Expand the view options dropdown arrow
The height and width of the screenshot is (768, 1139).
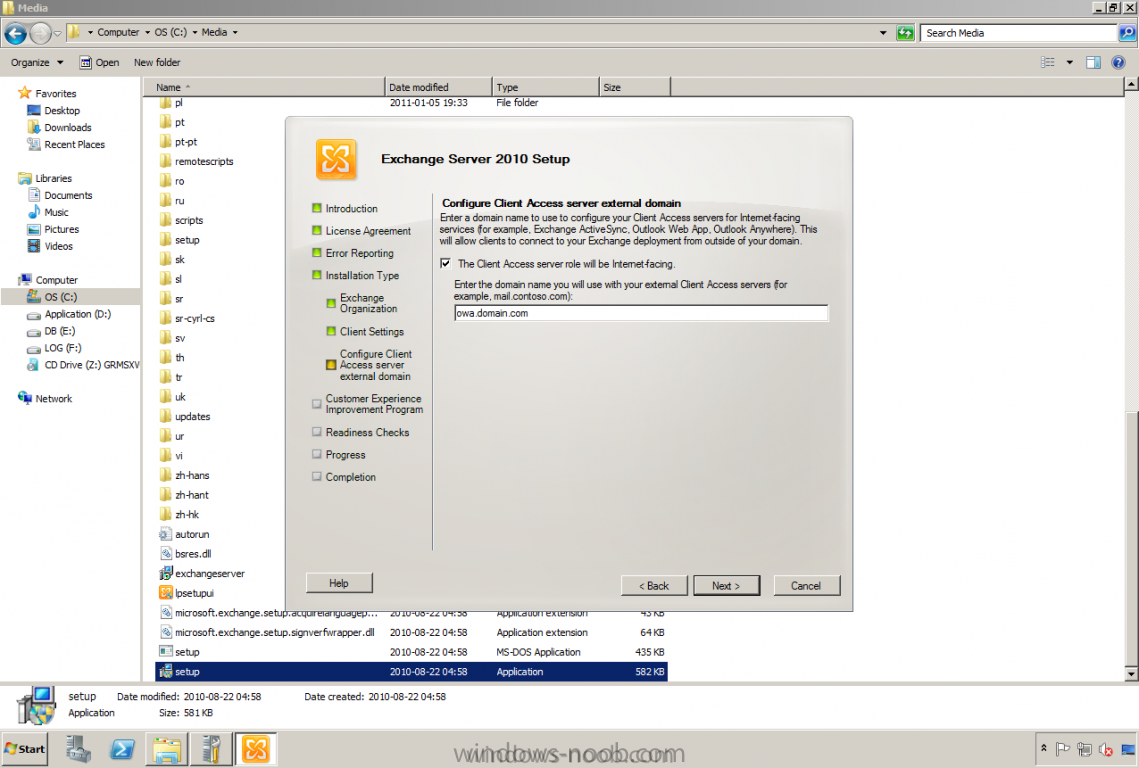(x=1069, y=62)
